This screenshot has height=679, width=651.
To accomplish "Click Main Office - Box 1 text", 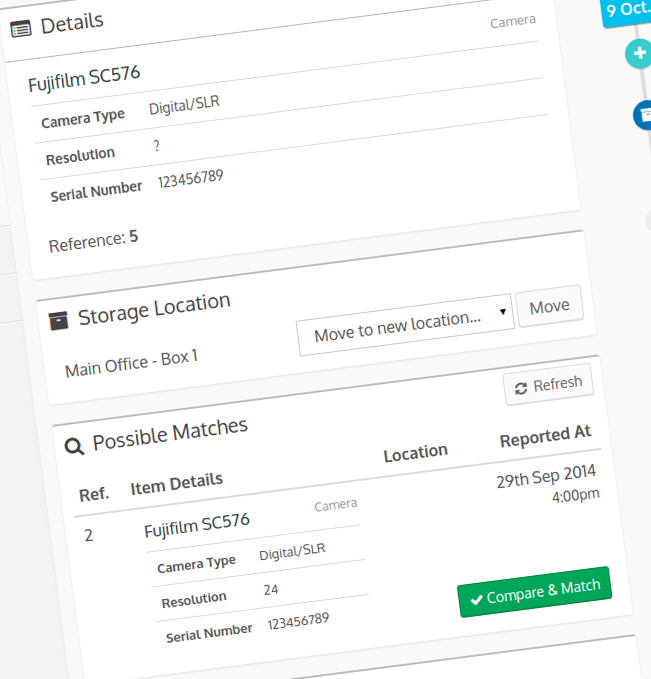I will [132, 364].
